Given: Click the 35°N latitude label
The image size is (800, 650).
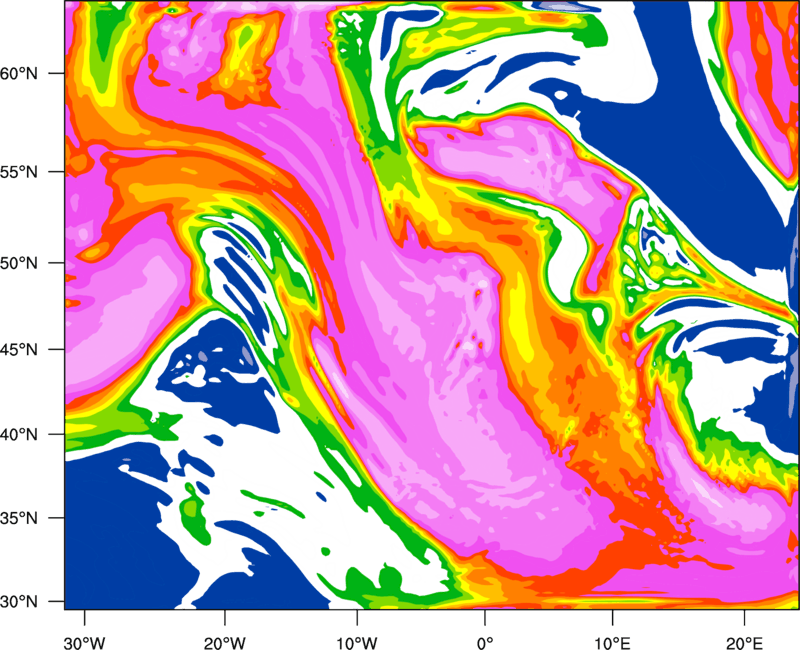Looking at the screenshot, I should coord(19,518).
